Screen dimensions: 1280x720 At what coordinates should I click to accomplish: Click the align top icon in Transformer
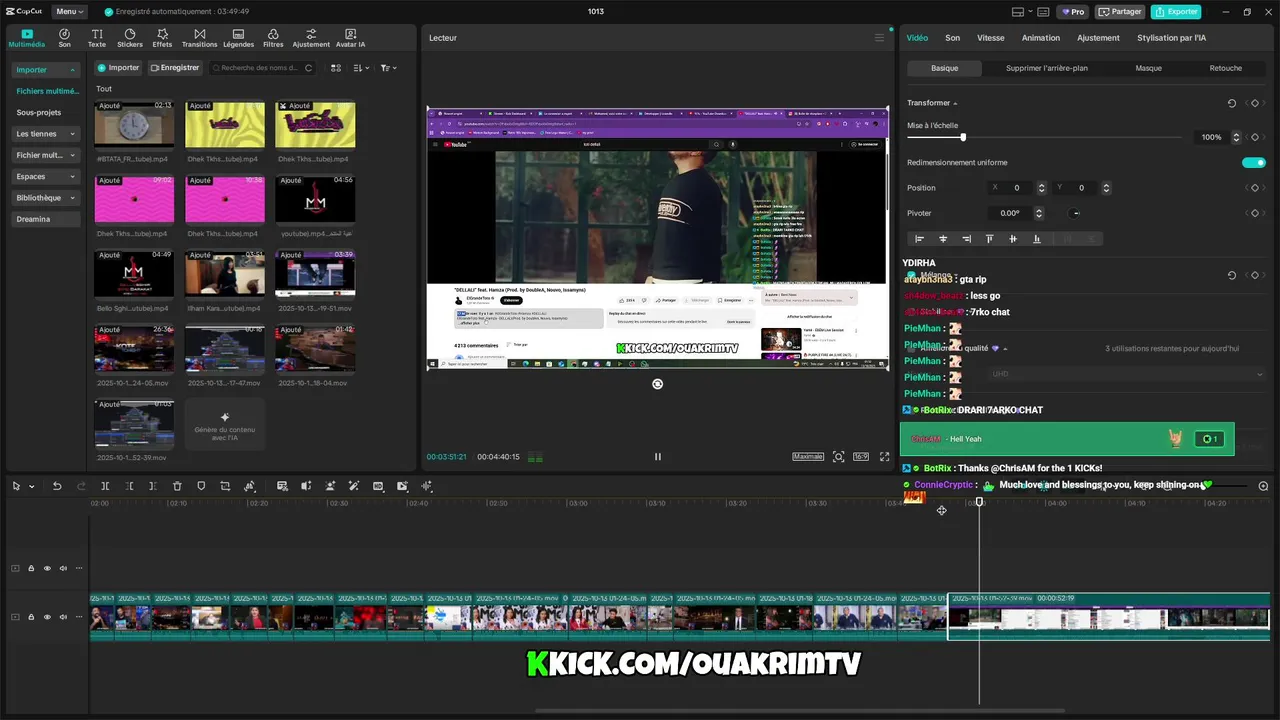pyautogui.click(x=990, y=239)
